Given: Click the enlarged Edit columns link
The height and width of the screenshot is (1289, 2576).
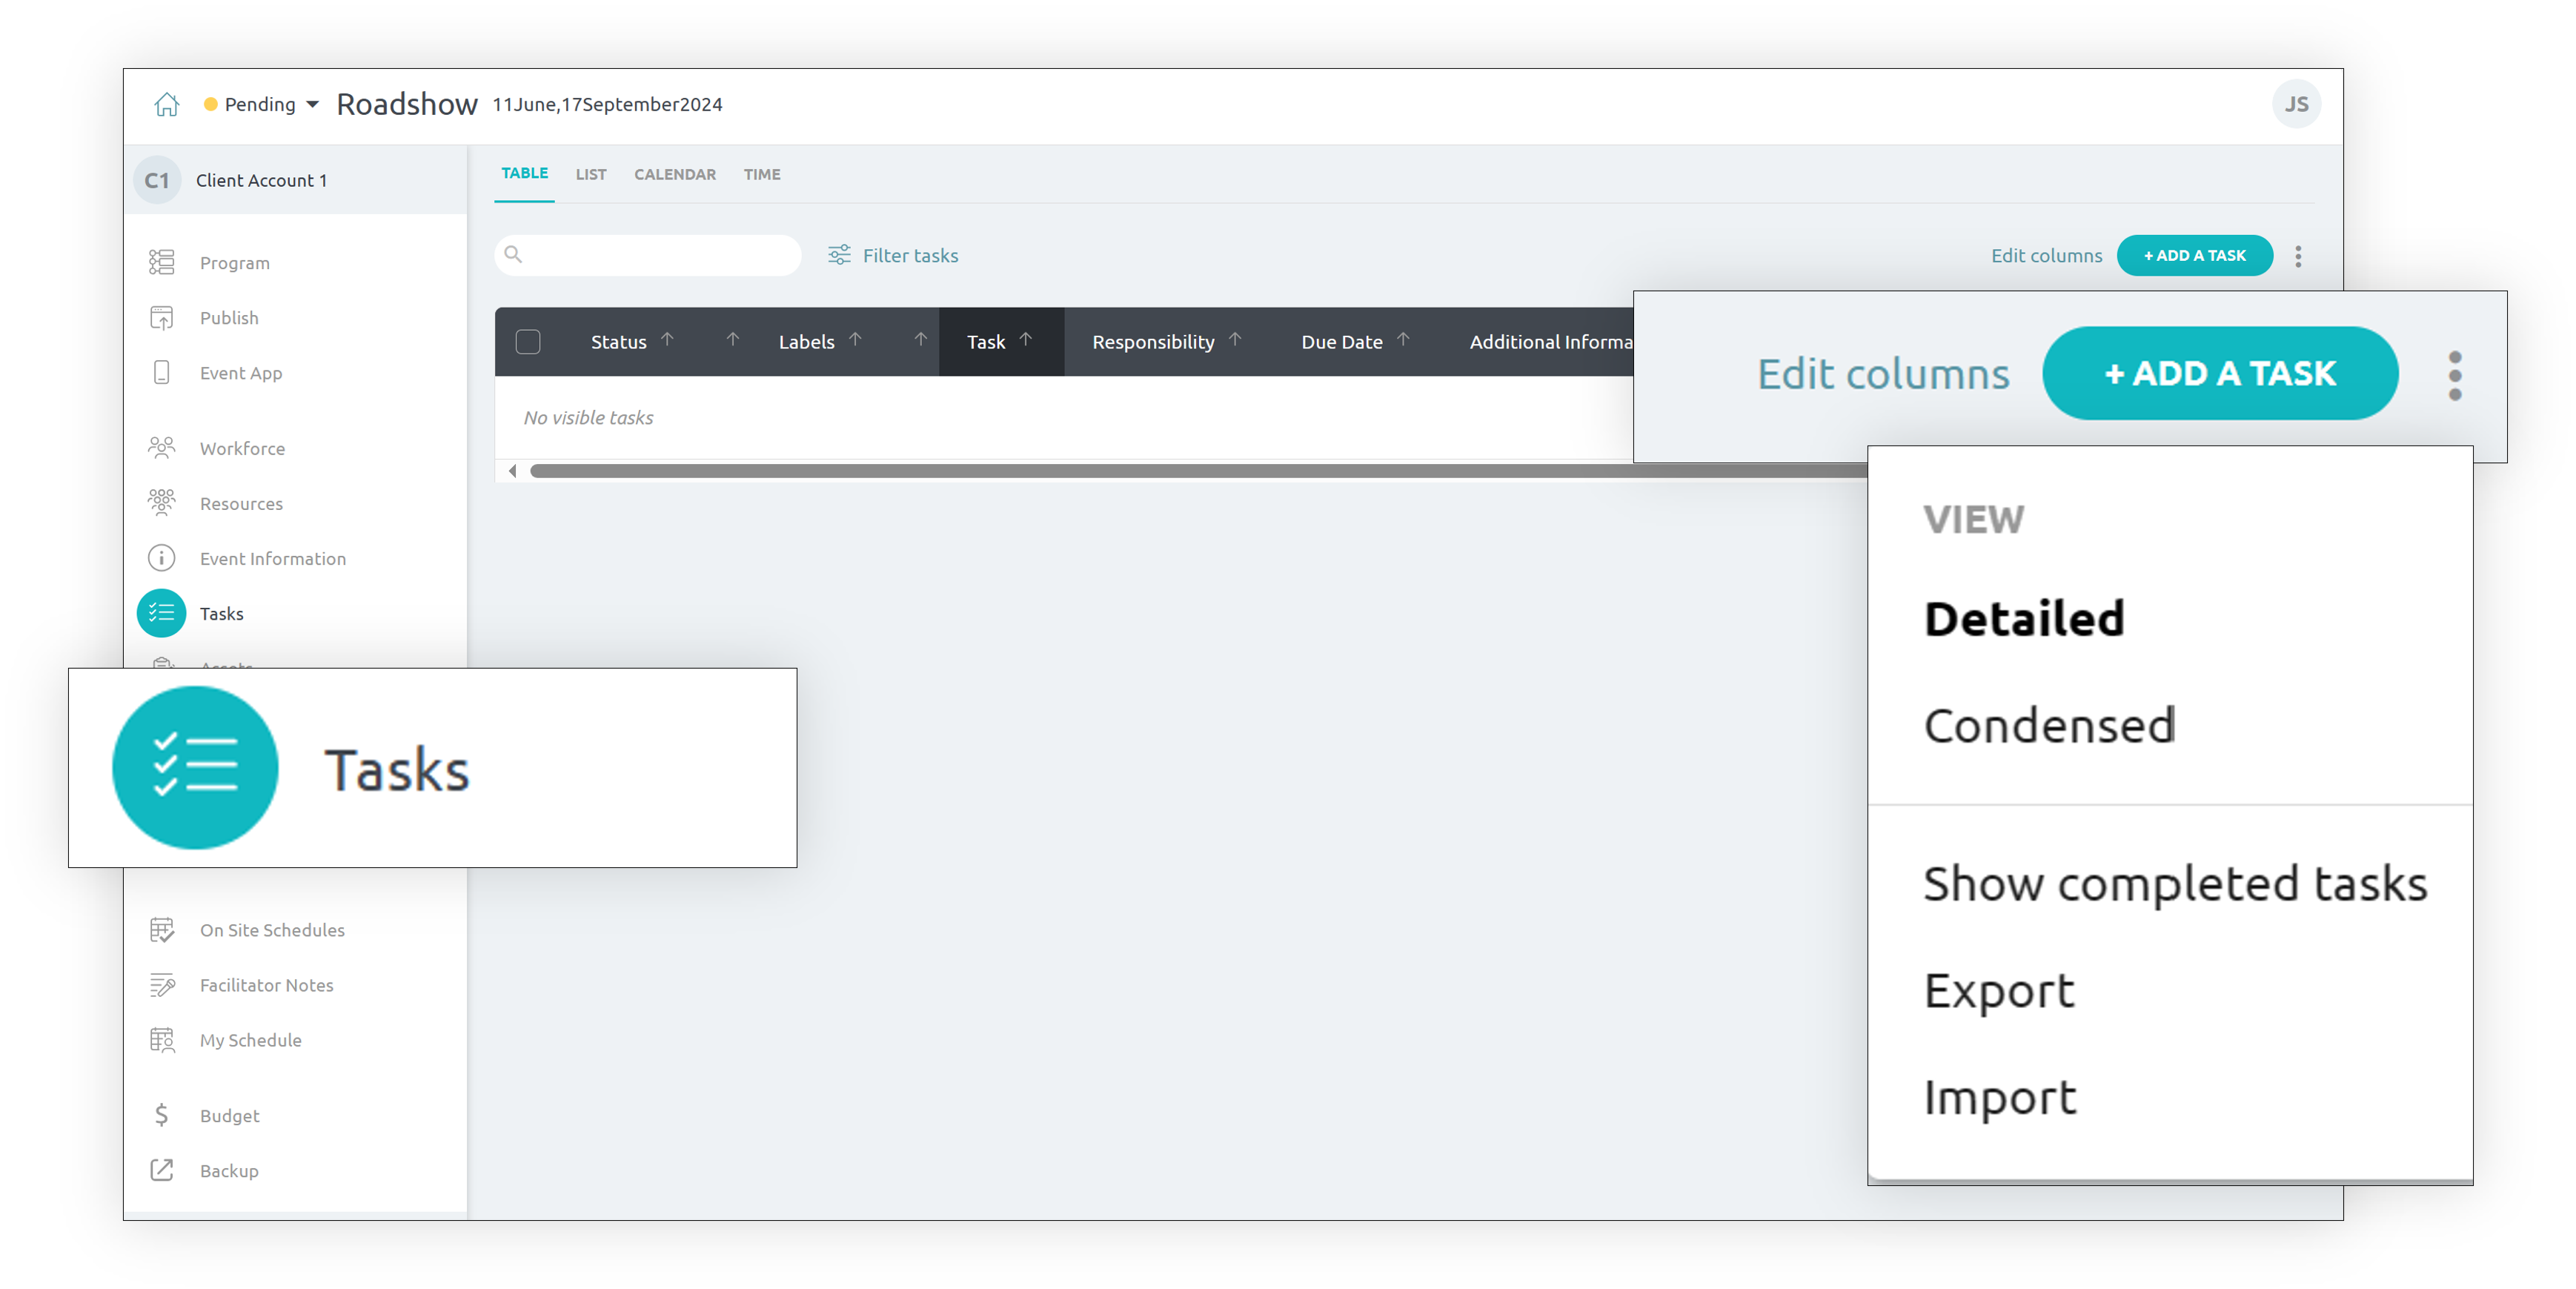Looking at the screenshot, I should tap(1883, 374).
